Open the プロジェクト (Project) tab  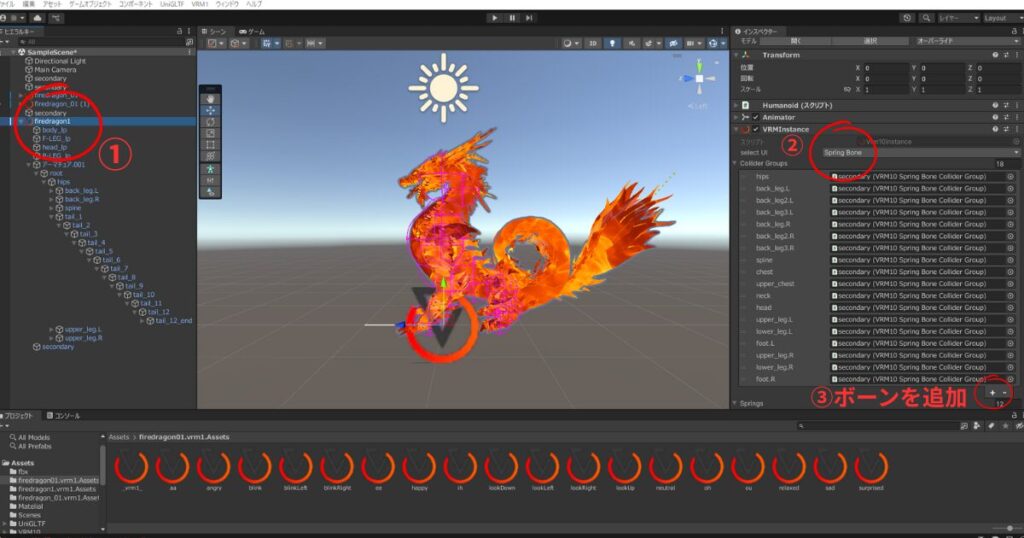click(x=18, y=415)
